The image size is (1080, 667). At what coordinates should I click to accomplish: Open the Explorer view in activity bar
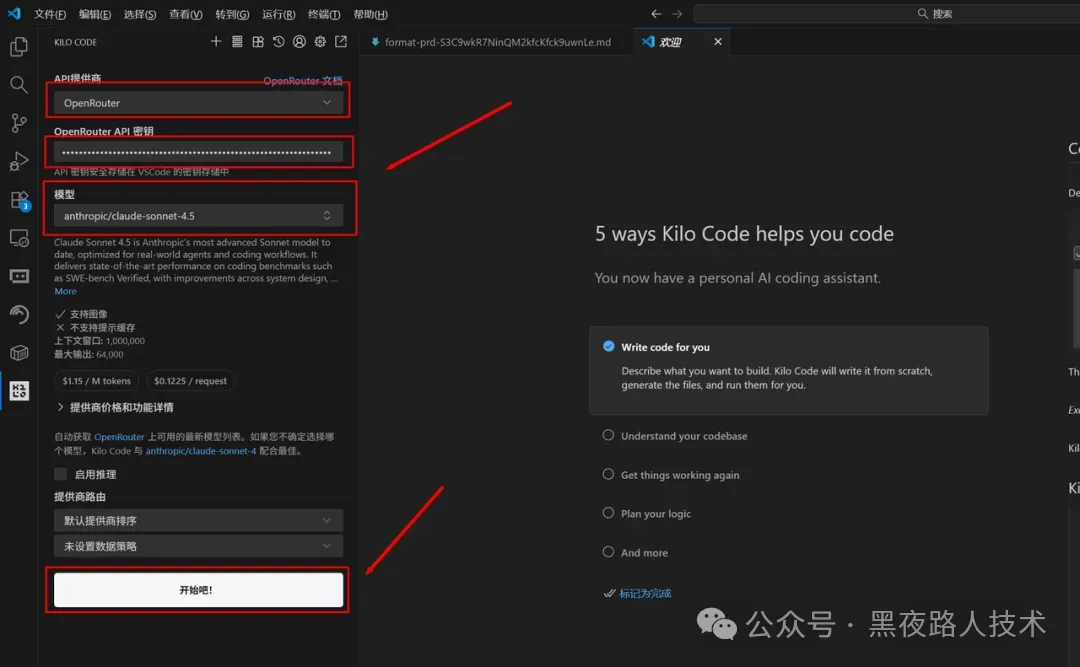pos(18,47)
